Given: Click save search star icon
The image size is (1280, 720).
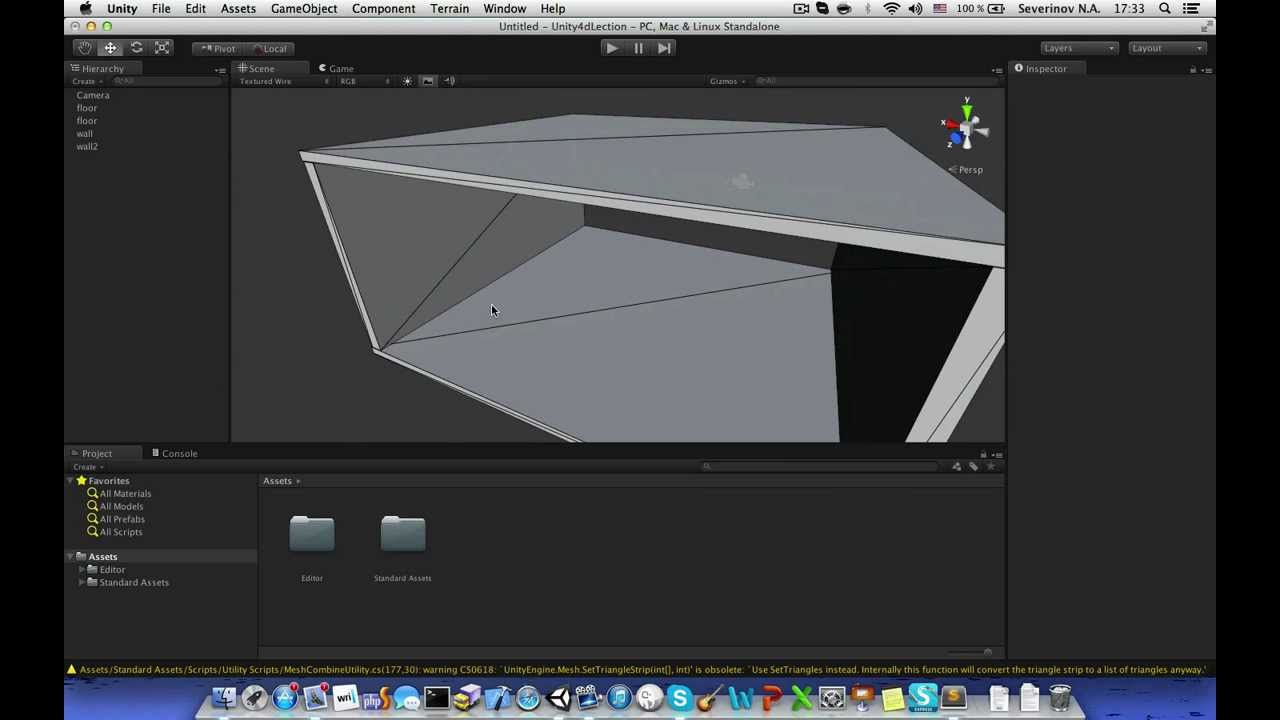Looking at the screenshot, I should [x=991, y=467].
